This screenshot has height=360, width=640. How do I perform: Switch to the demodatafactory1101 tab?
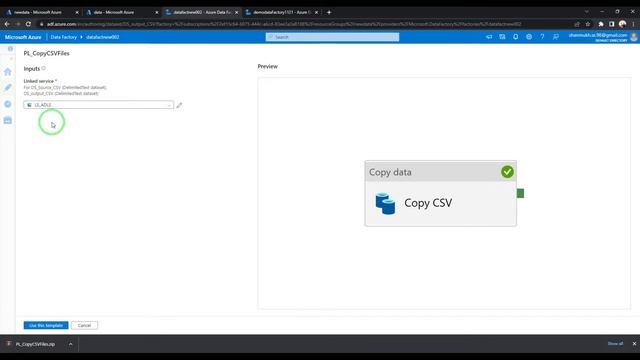(281, 12)
